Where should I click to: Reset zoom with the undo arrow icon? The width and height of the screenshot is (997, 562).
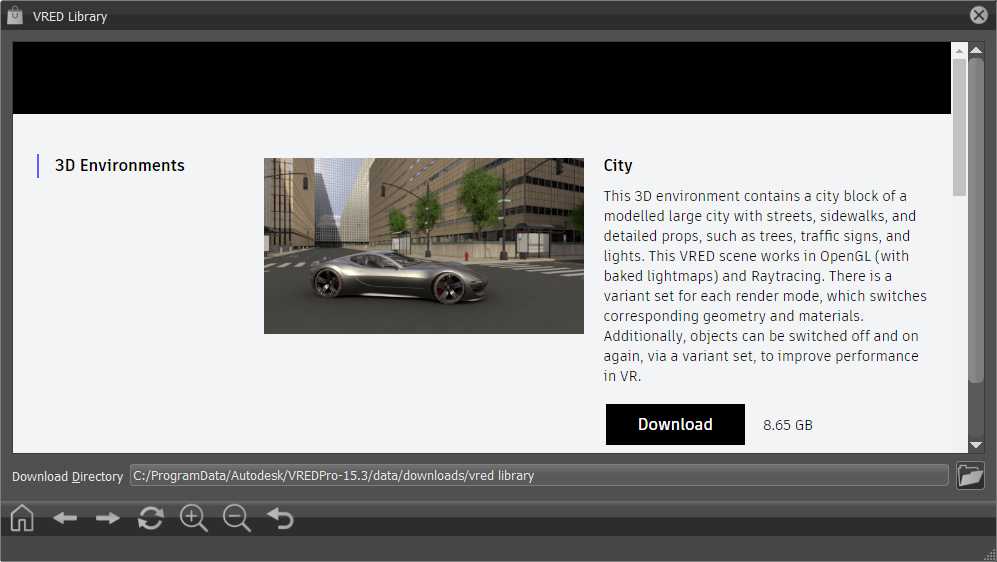pos(280,518)
